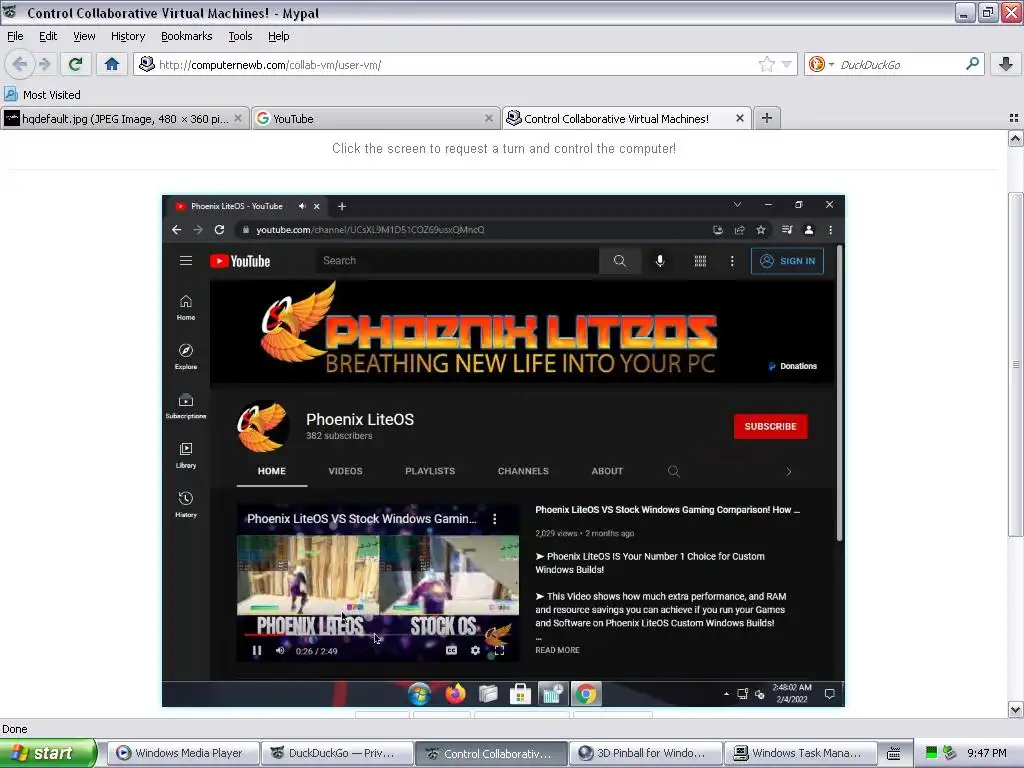Go to Mypal home page icon
Image resolution: width=1024 pixels, height=768 pixels.
click(x=112, y=64)
